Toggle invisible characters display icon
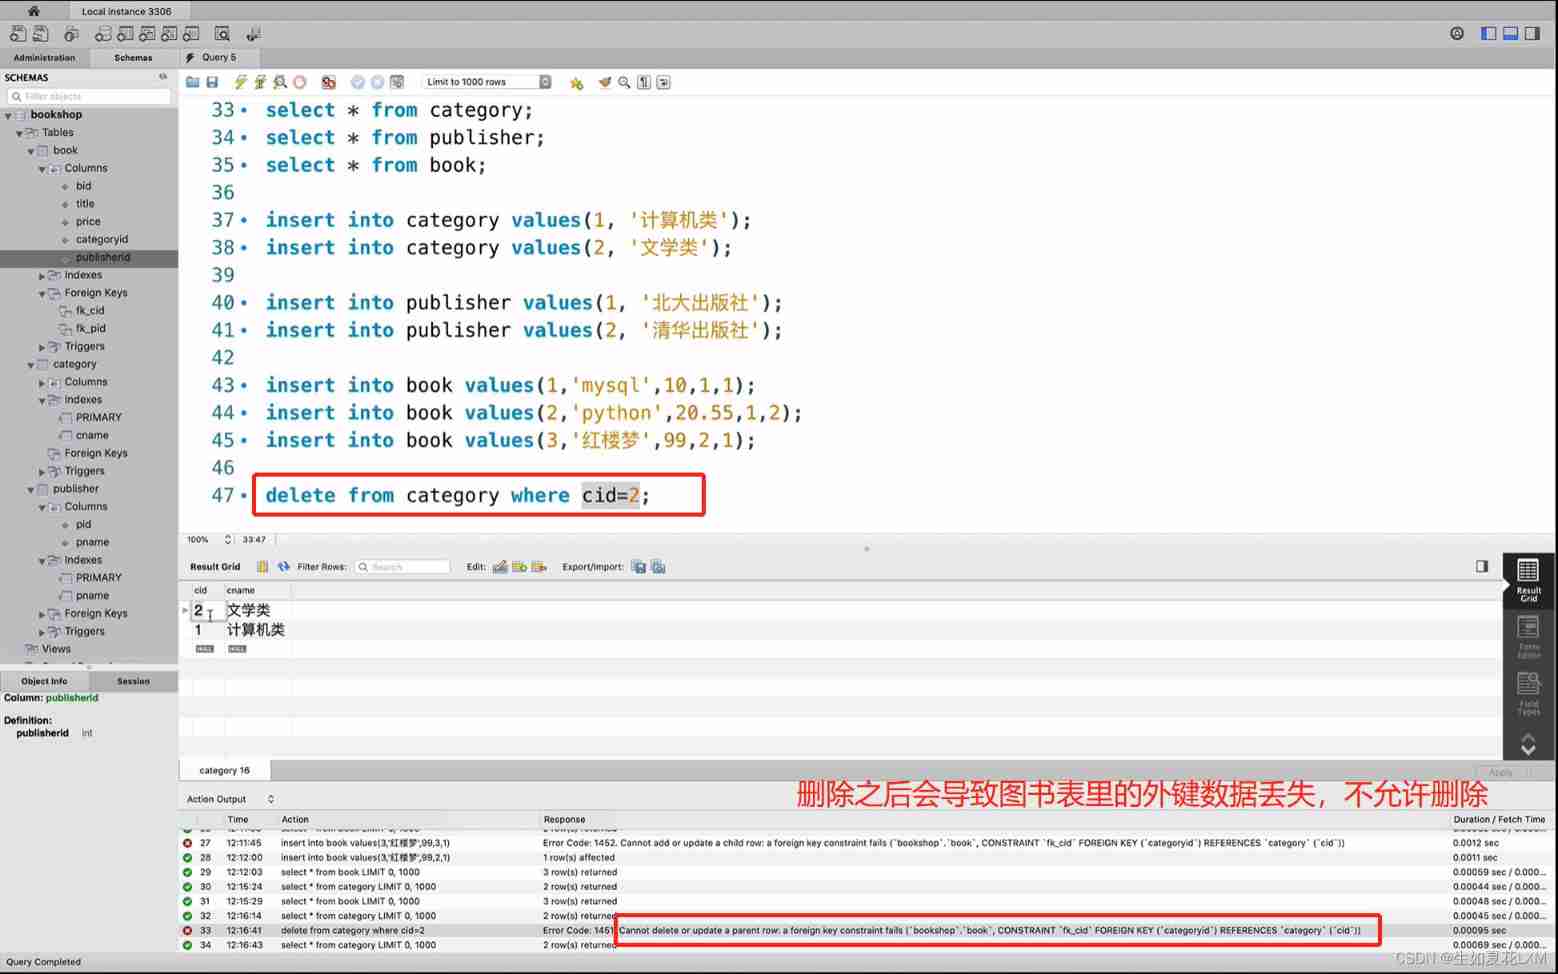This screenshot has height=974, width=1558. (644, 82)
